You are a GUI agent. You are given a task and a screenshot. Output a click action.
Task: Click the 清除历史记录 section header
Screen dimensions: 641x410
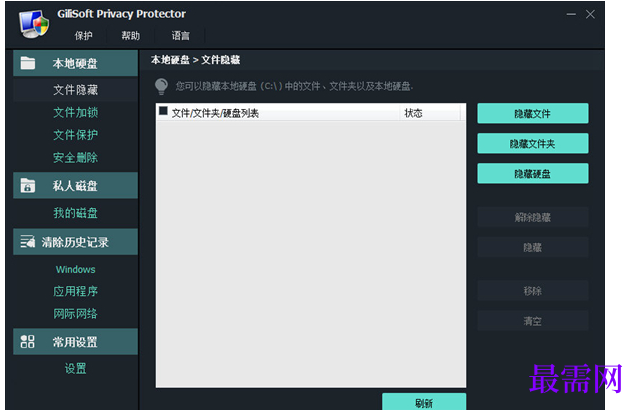click(x=76, y=242)
